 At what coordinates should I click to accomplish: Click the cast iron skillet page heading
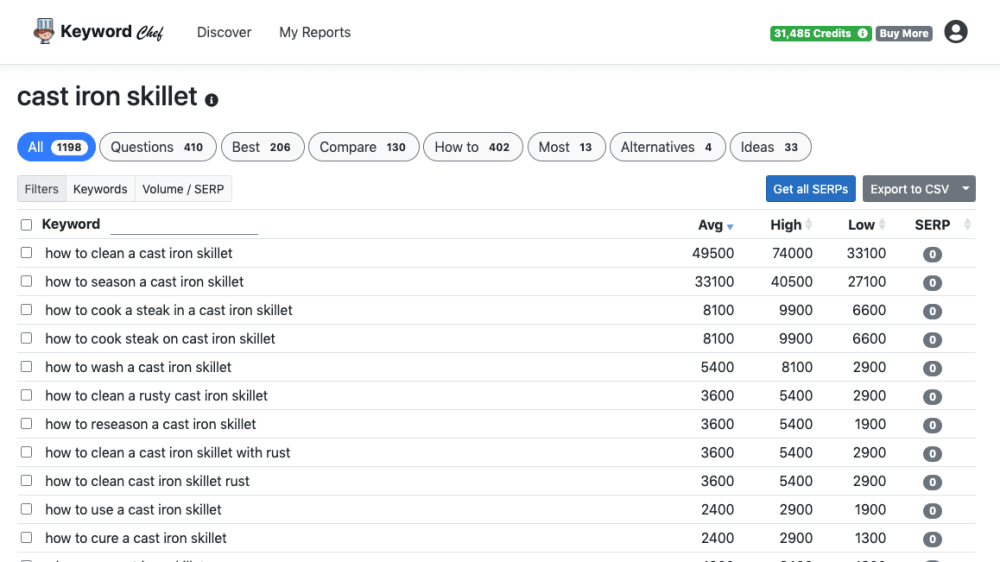click(x=107, y=97)
